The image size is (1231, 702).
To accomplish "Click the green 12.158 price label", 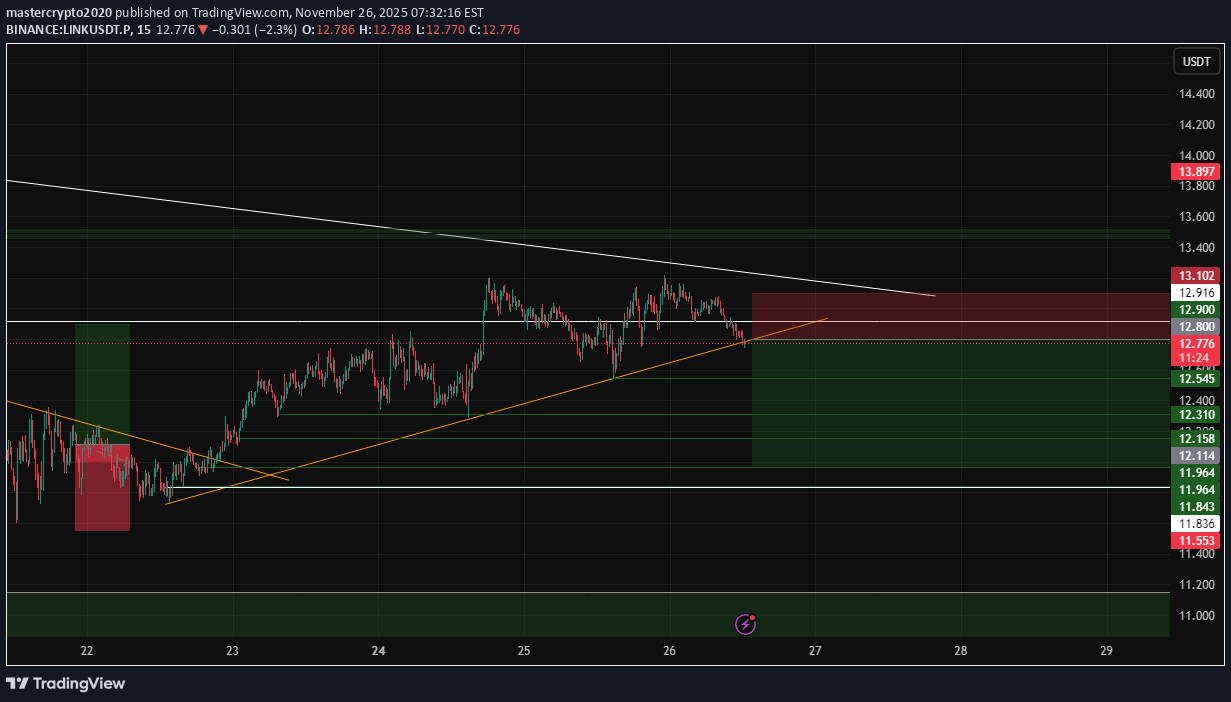I will pos(1196,439).
